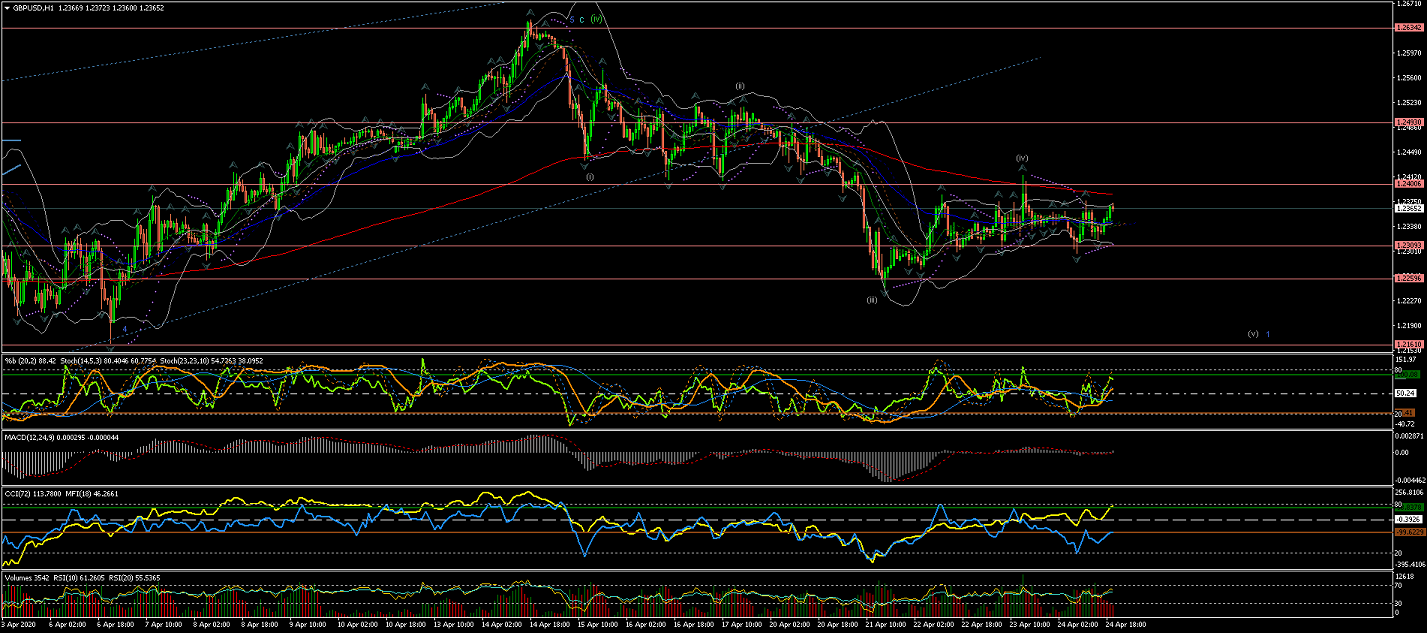The image size is (1427, 633).
Task: Click the (v) projected wave label
Action: point(1253,333)
